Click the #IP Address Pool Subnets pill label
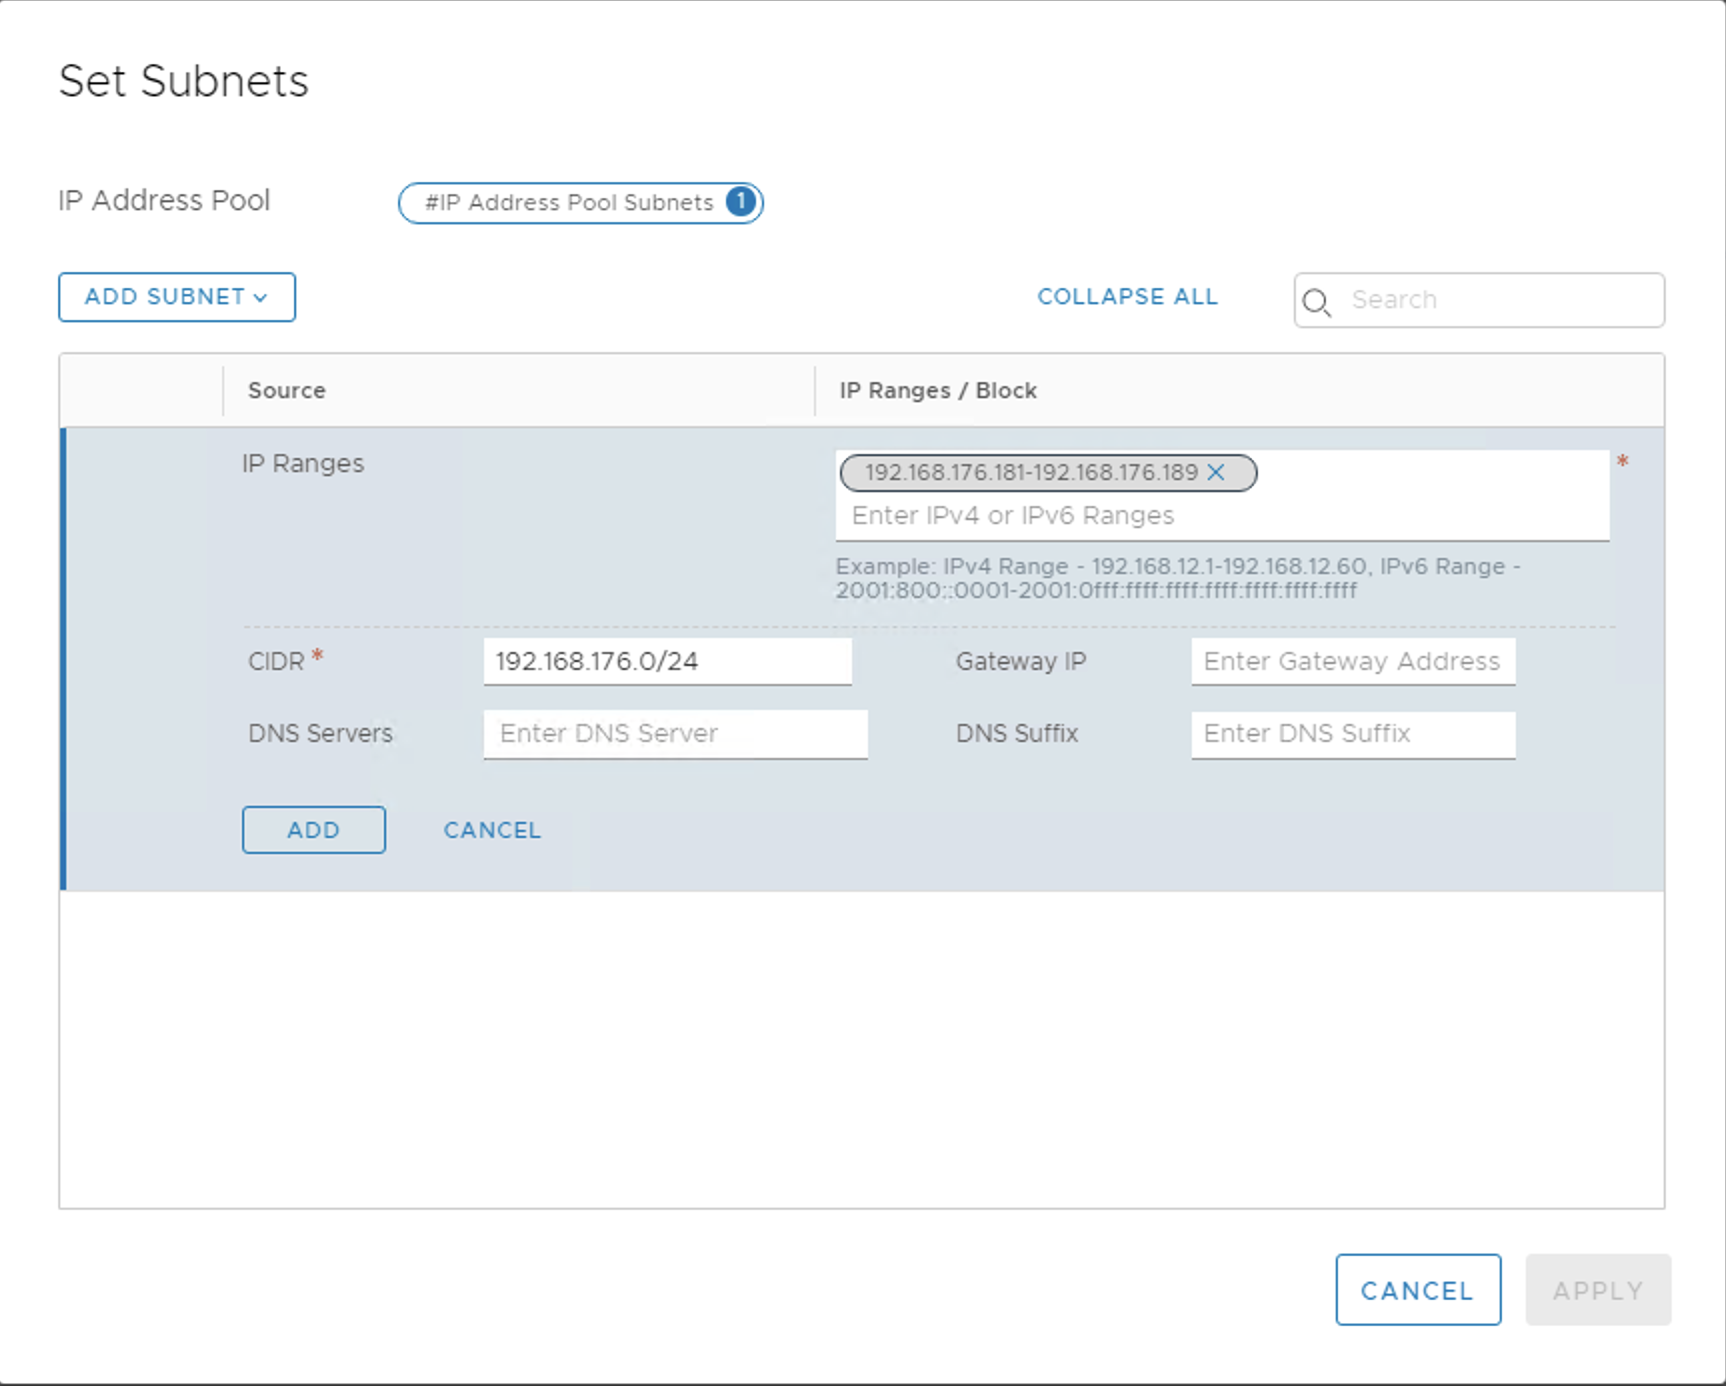This screenshot has height=1386, width=1726. 568,203
